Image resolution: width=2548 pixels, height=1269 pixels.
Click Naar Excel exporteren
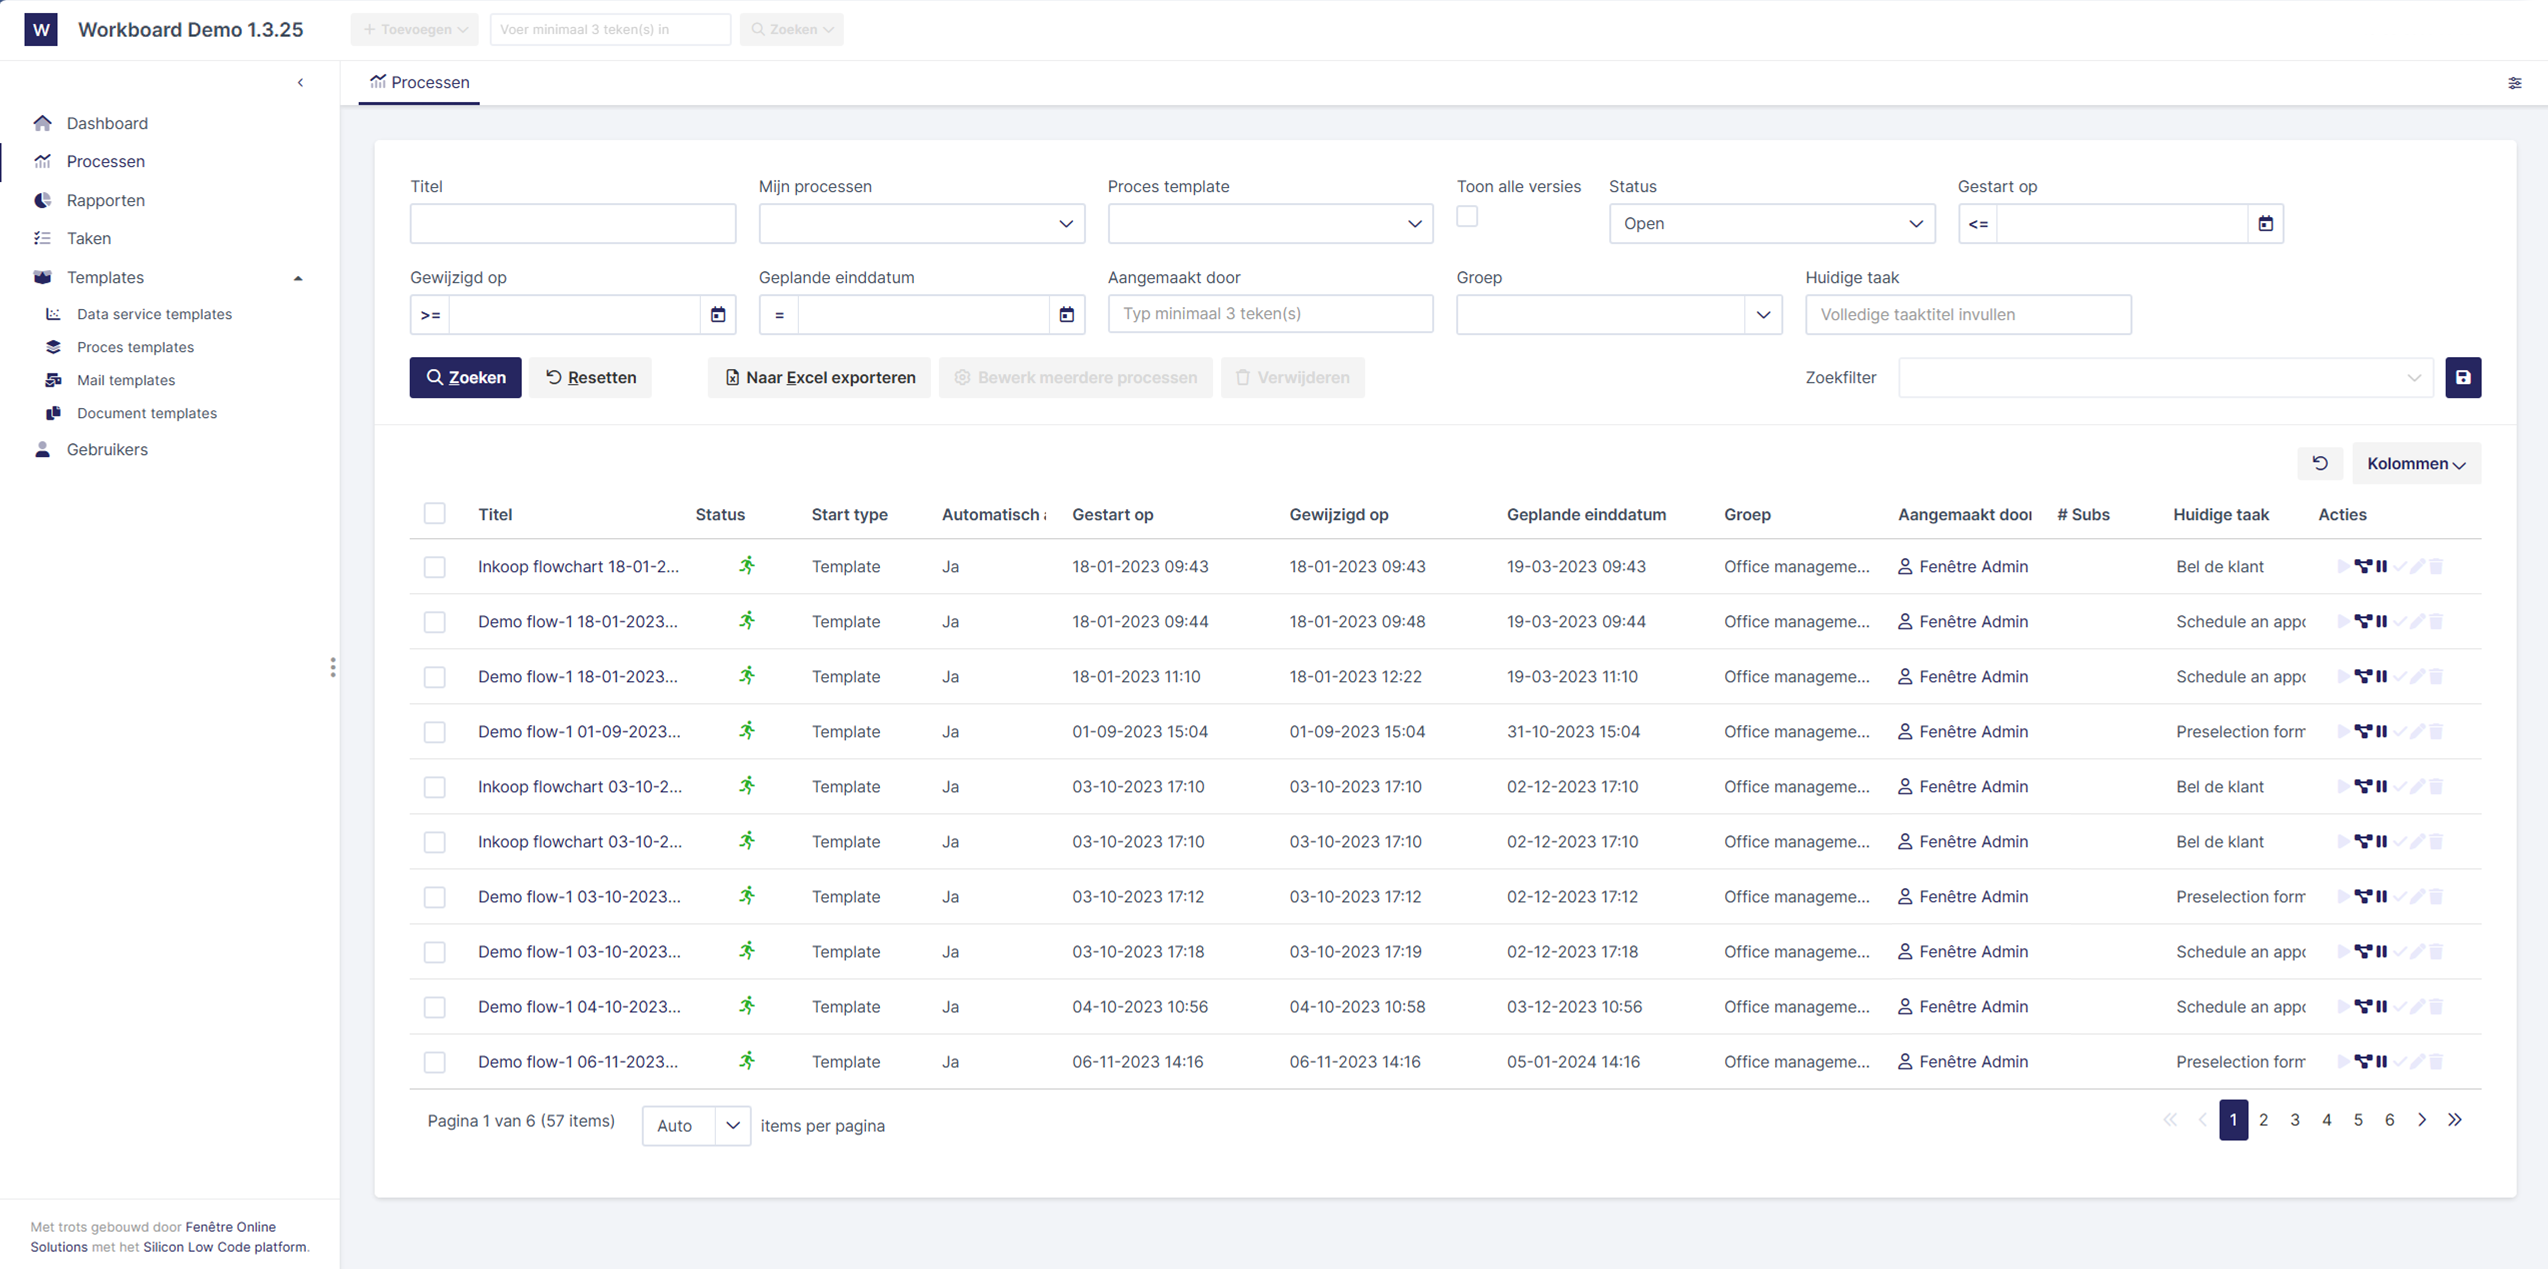point(819,378)
